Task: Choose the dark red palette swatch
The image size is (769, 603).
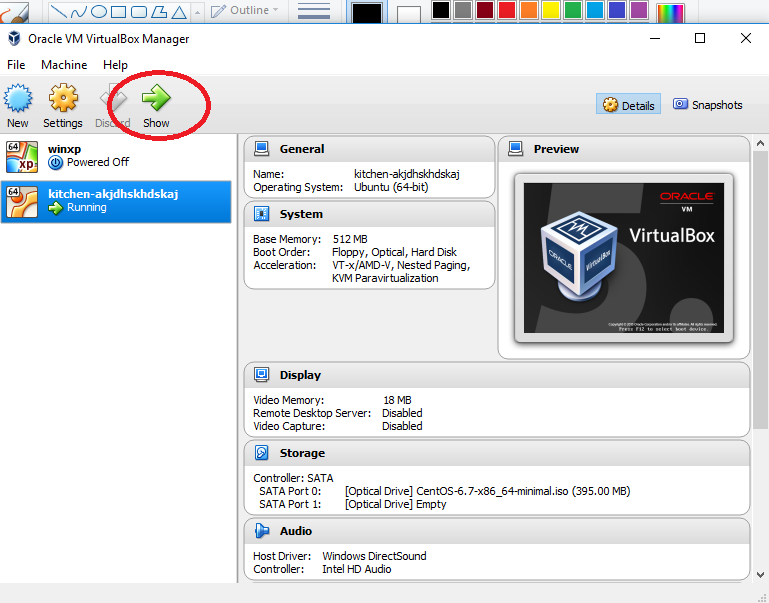Action: pos(485,10)
